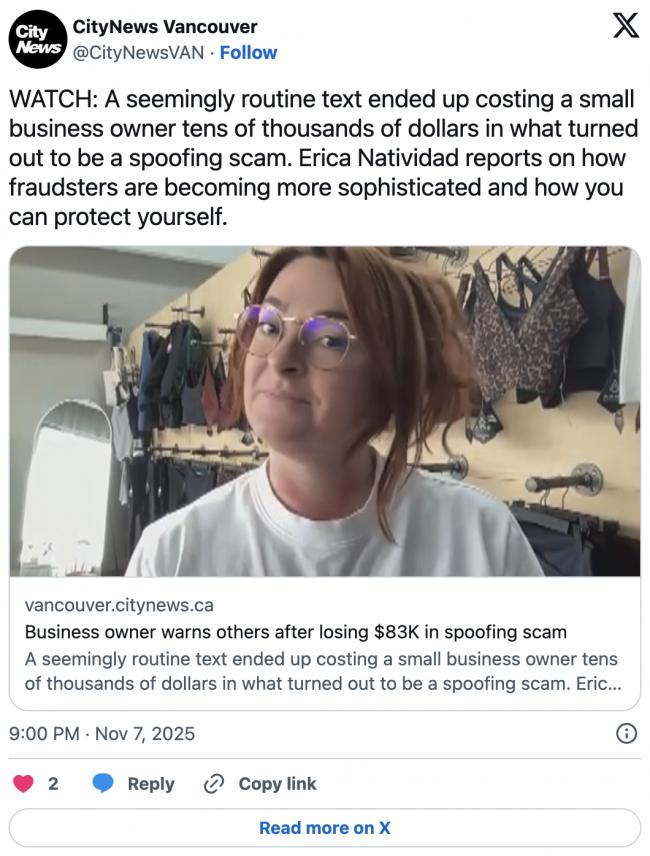The height and width of the screenshot is (856, 650).
Task: Click the red heart like icon
Action: (x=23, y=783)
